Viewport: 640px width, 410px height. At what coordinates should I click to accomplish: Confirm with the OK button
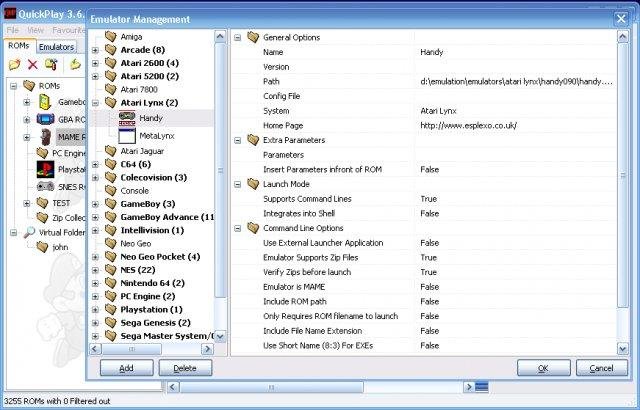544,368
